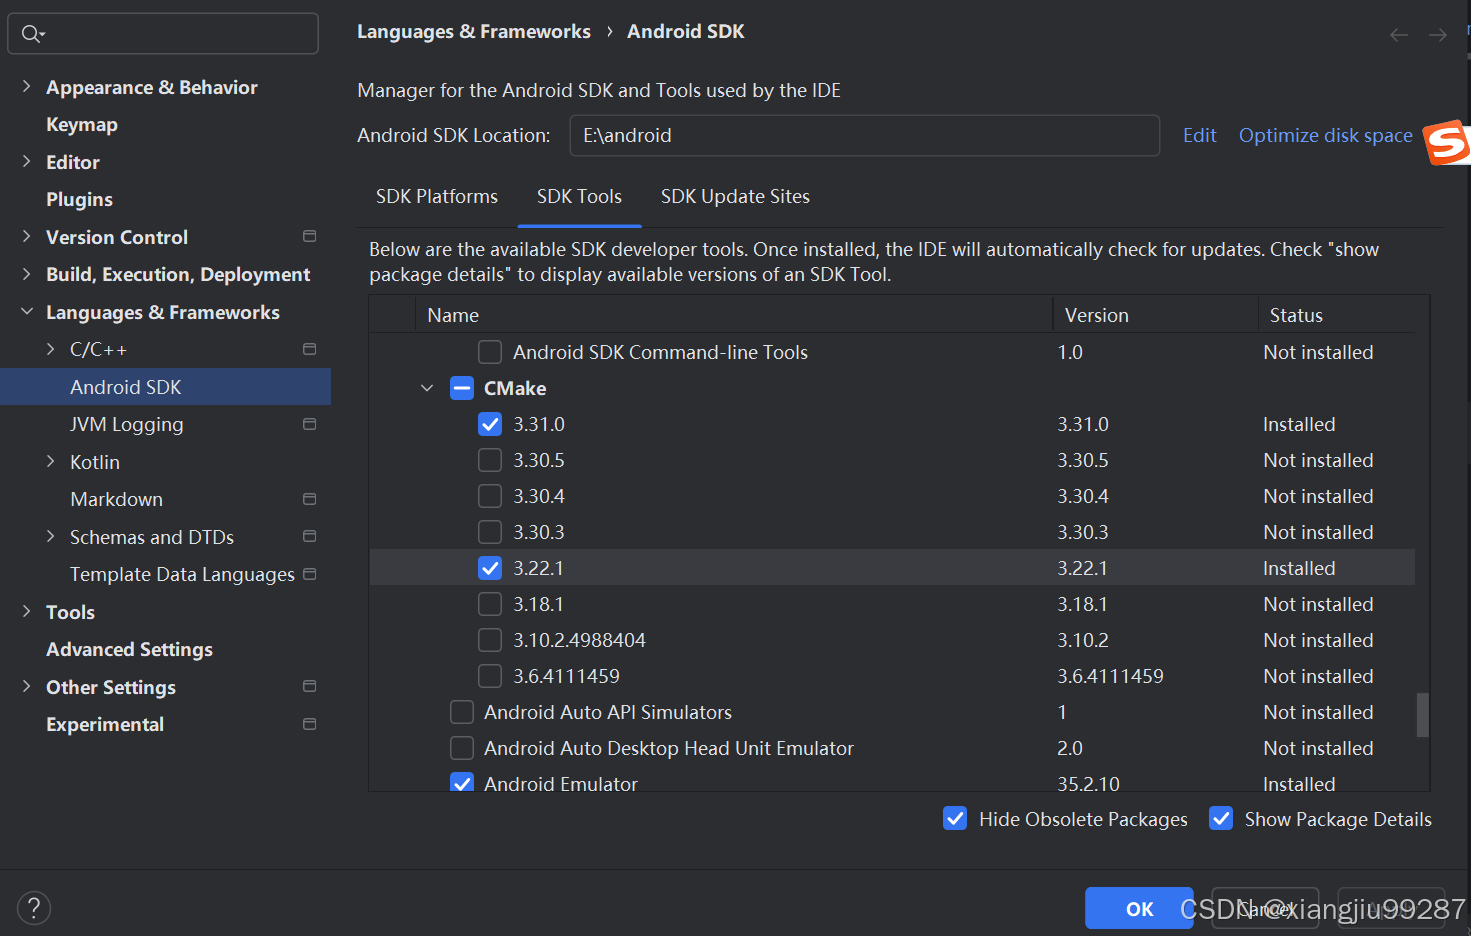The width and height of the screenshot is (1471, 936).
Task: Click the OK button
Action: click(x=1139, y=908)
